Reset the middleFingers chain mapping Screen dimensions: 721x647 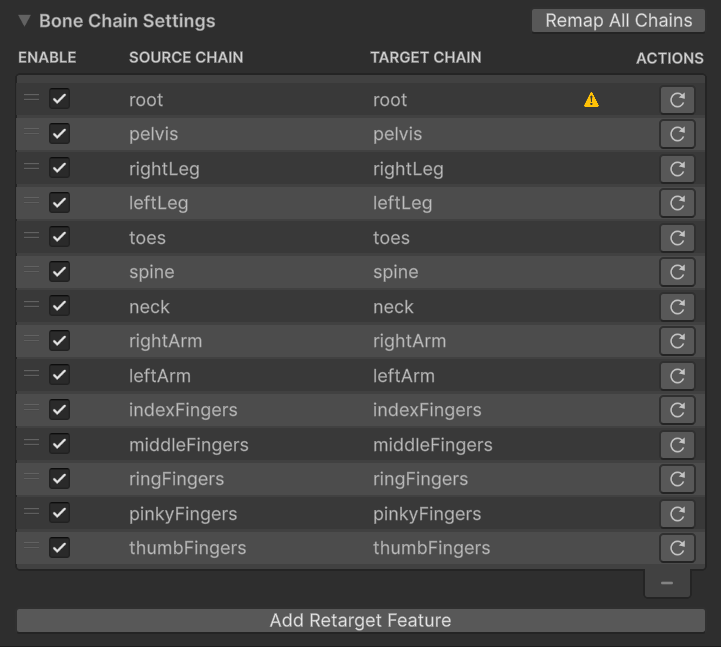tap(677, 445)
